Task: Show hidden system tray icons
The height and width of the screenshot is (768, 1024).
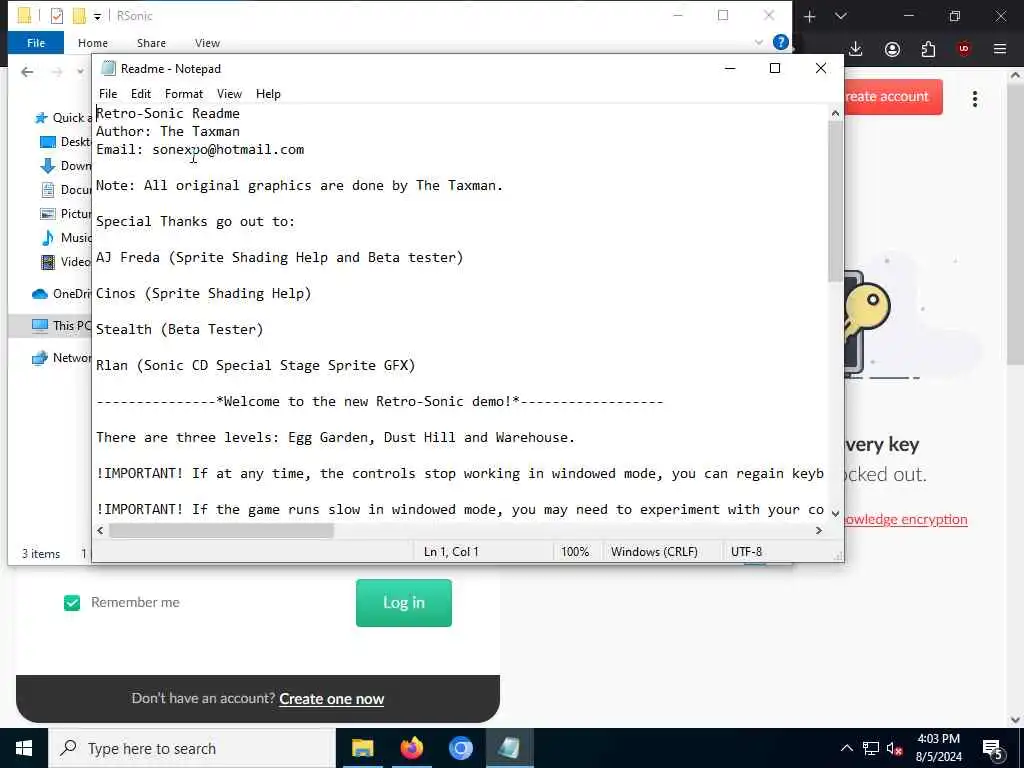Action: [x=846, y=748]
